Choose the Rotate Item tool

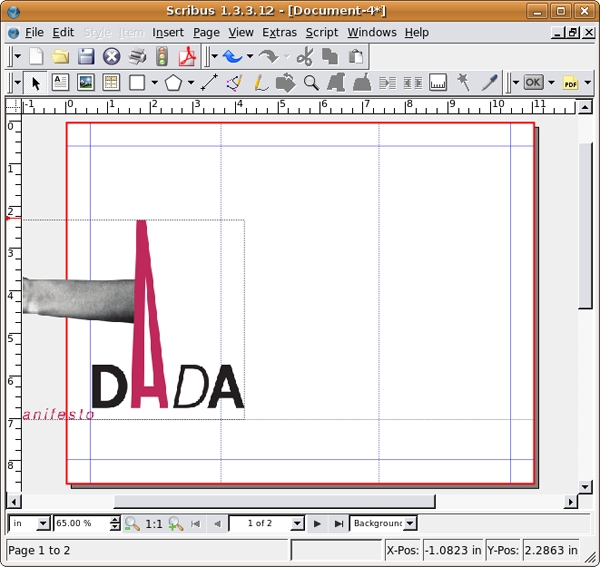tap(285, 83)
